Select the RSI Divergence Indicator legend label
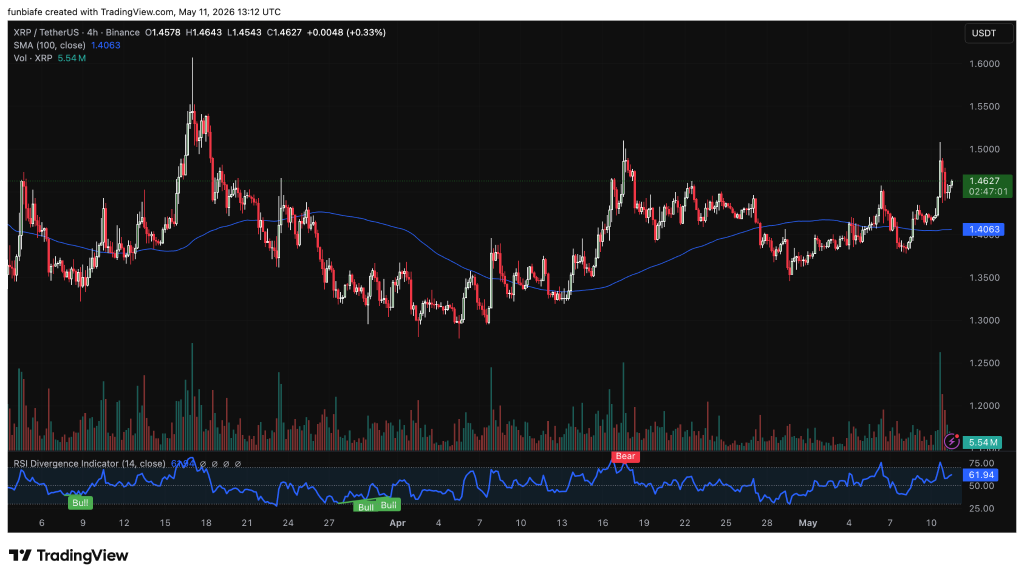Image resolution: width=1024 pixels, height=578 pixels. [x=89, y=464]
